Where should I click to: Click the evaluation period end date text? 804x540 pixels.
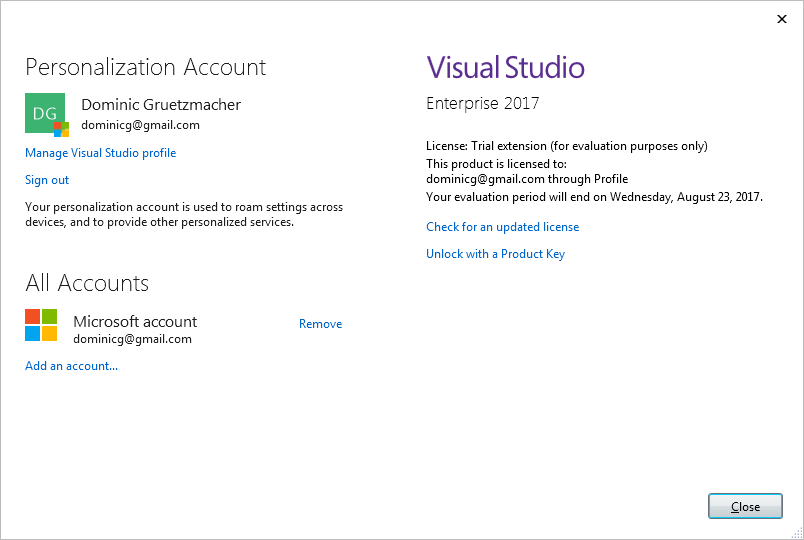(x=594, y=197)
